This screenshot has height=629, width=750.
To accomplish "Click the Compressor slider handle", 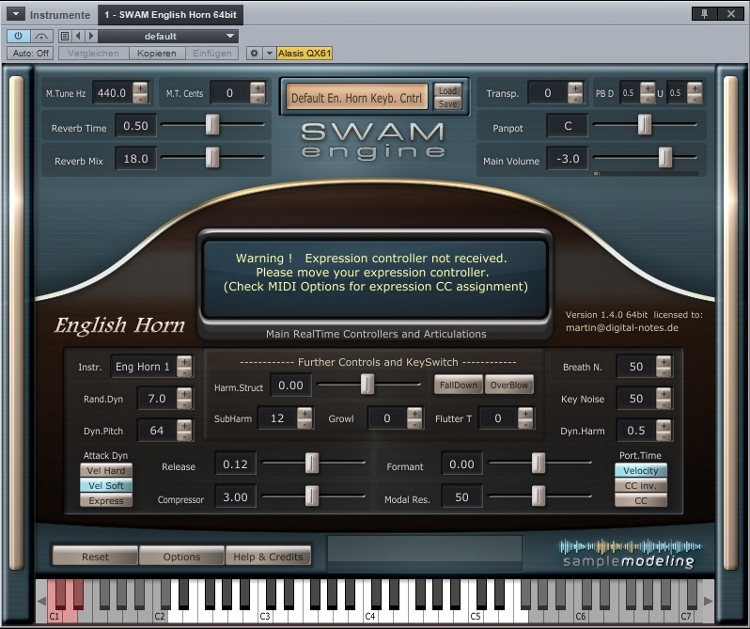I will click(312, 496).
